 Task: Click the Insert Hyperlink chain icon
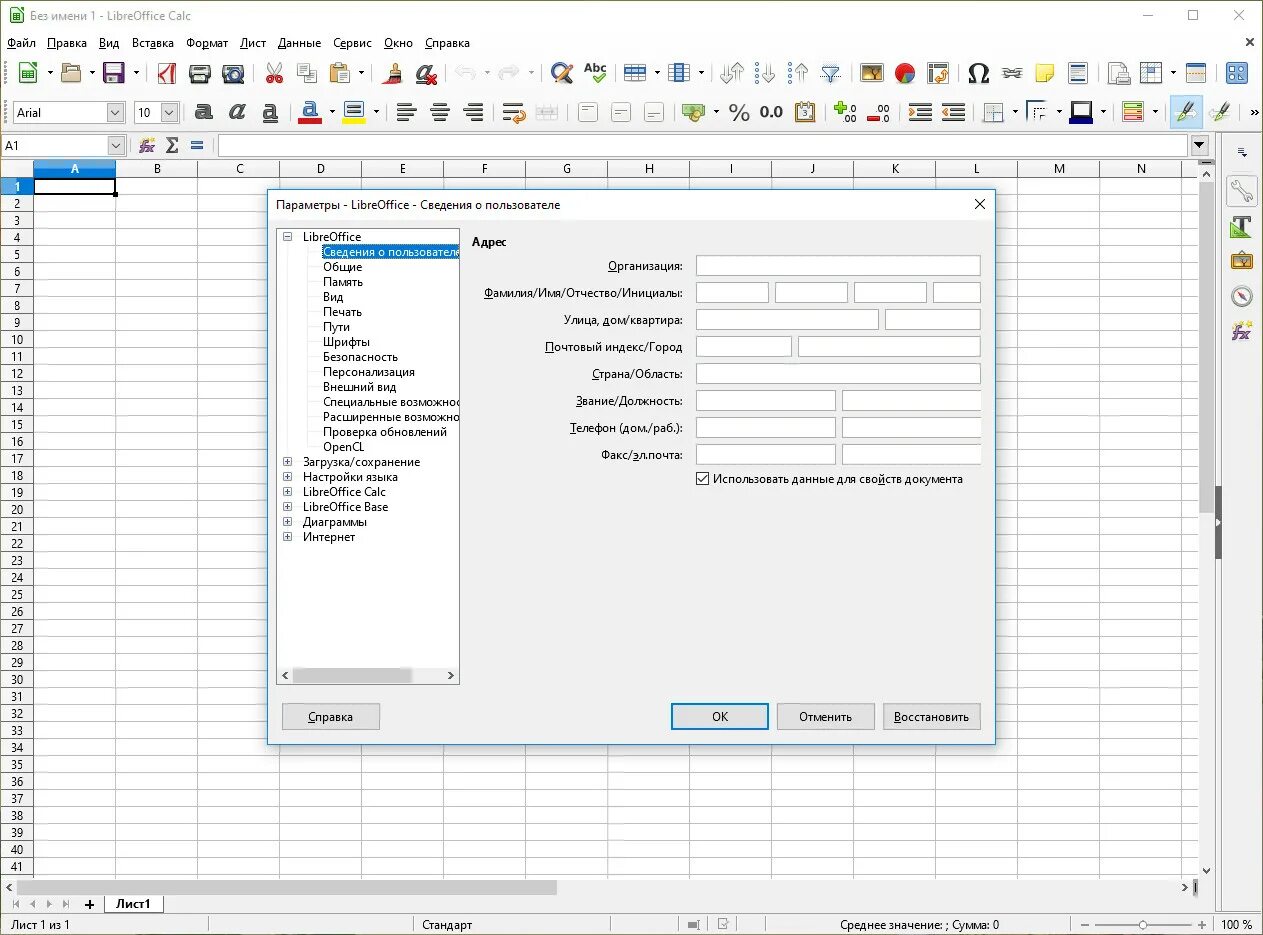[x=1012, y=73]
